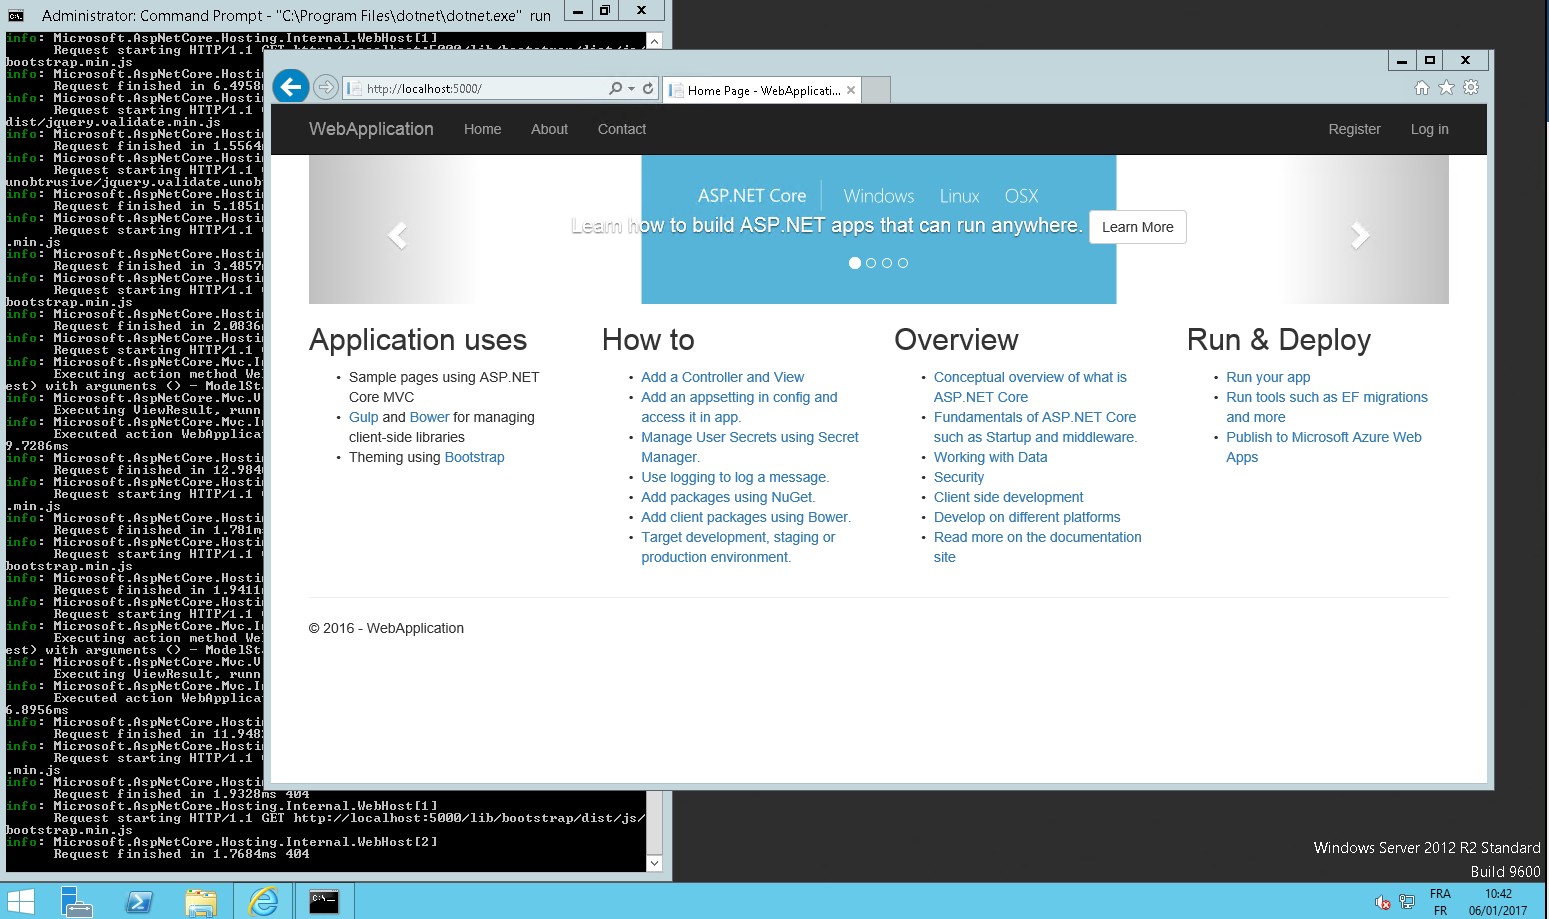Viewport: 1549px width, 919px height.
Task: Select the fourth carousel slide indicator
Action: 903,263
